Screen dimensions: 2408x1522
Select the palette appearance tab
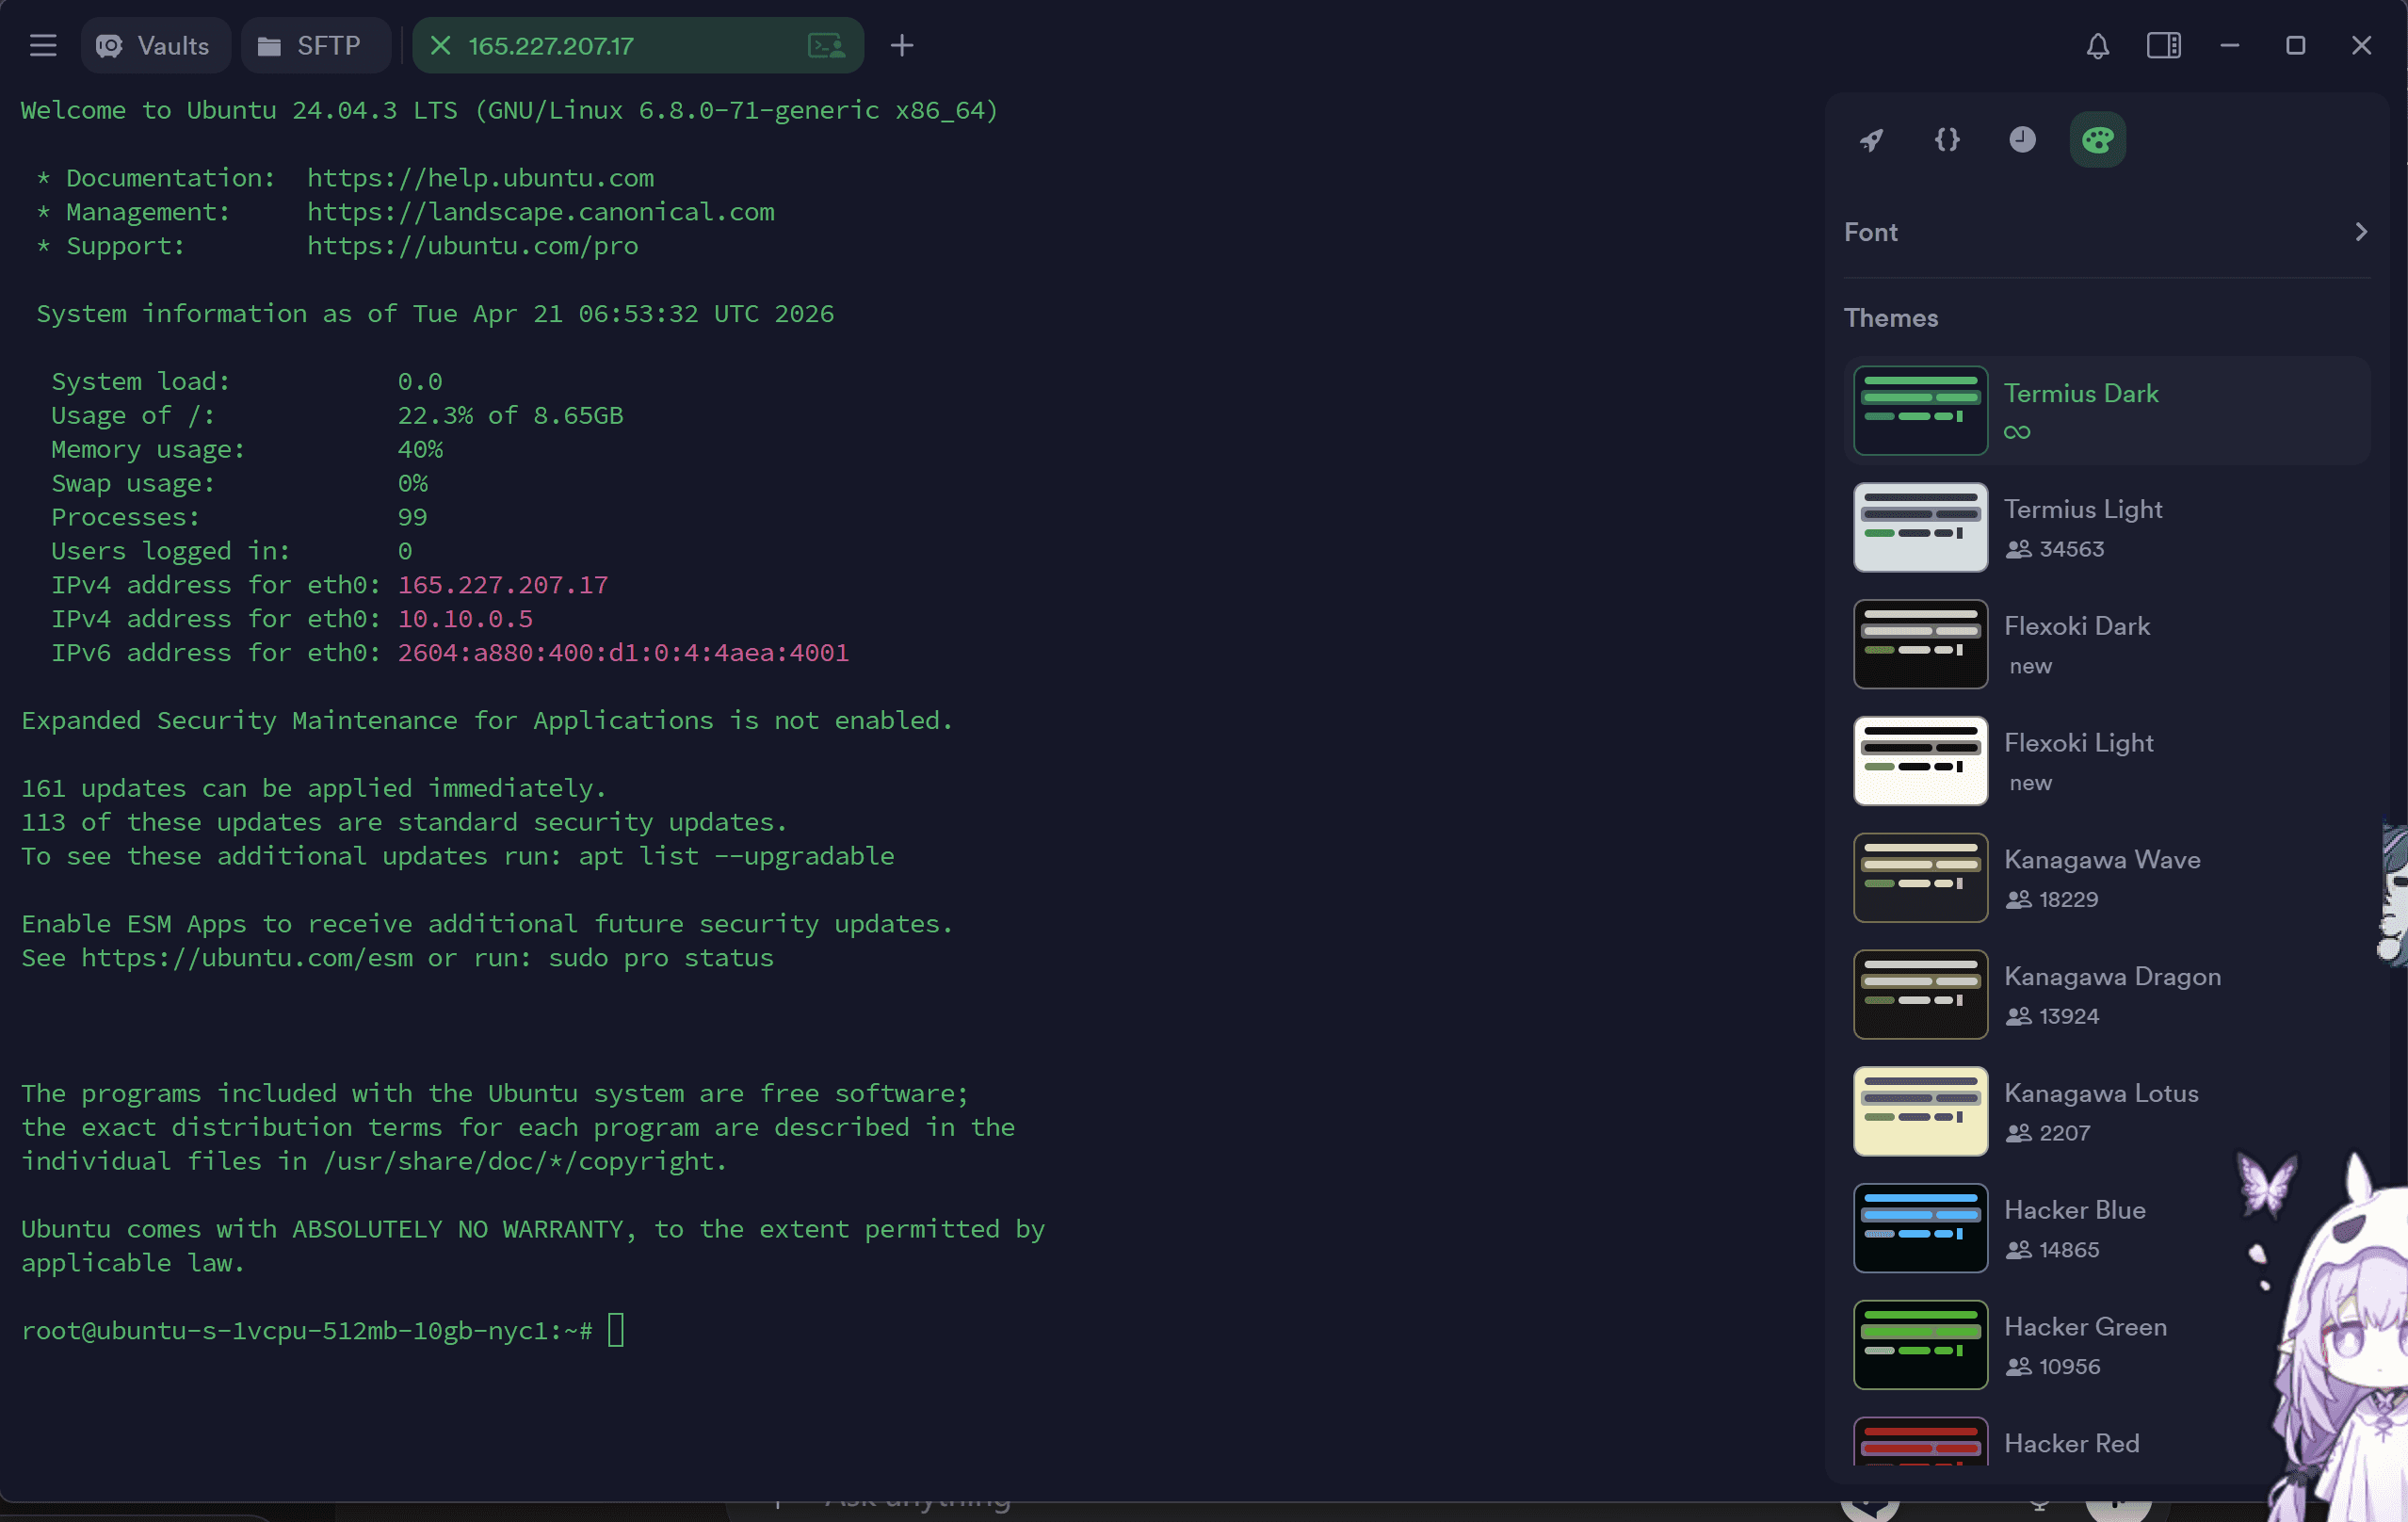pyautogui.click(x=2097, y=140)
